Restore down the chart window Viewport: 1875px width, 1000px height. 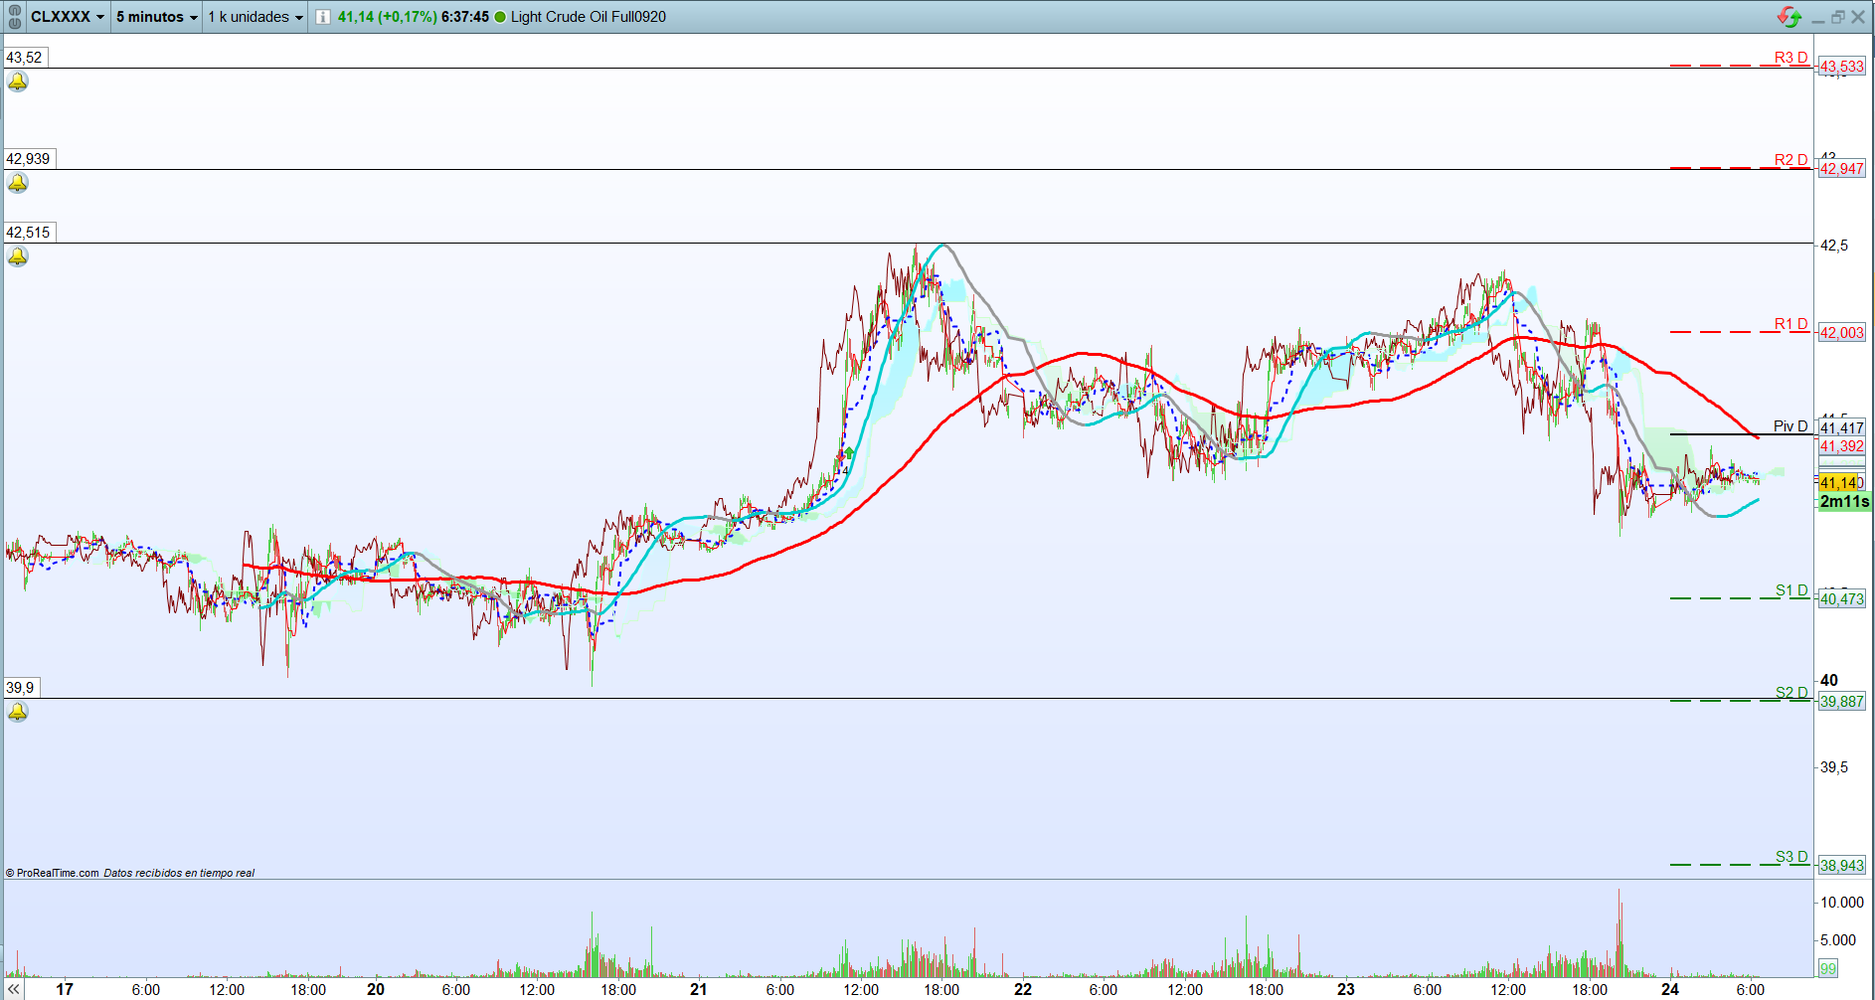[x=1838, y=17]
